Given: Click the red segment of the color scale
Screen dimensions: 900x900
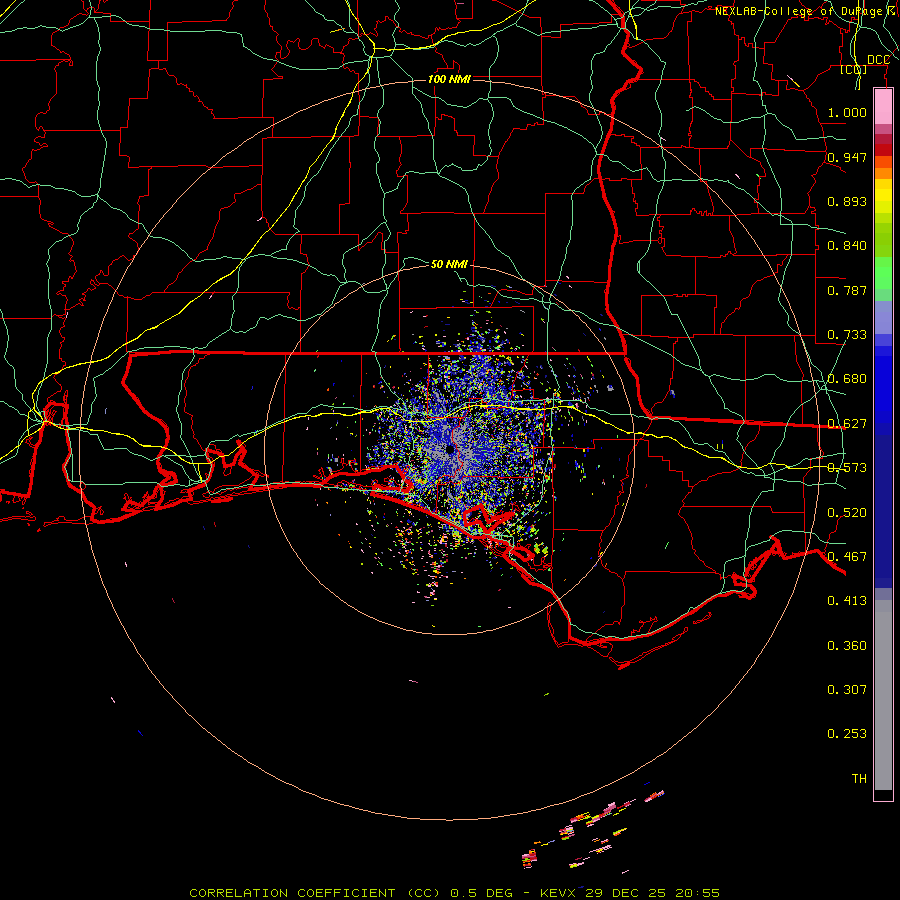Looking at the screenshot, I should (883, 150).
